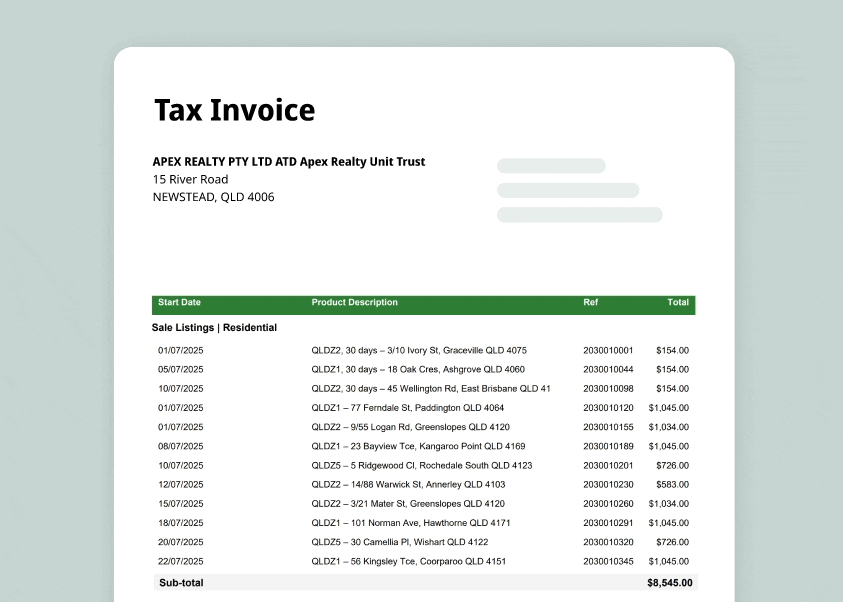
Task: Click the Ref column header
Action: [590, 302]
